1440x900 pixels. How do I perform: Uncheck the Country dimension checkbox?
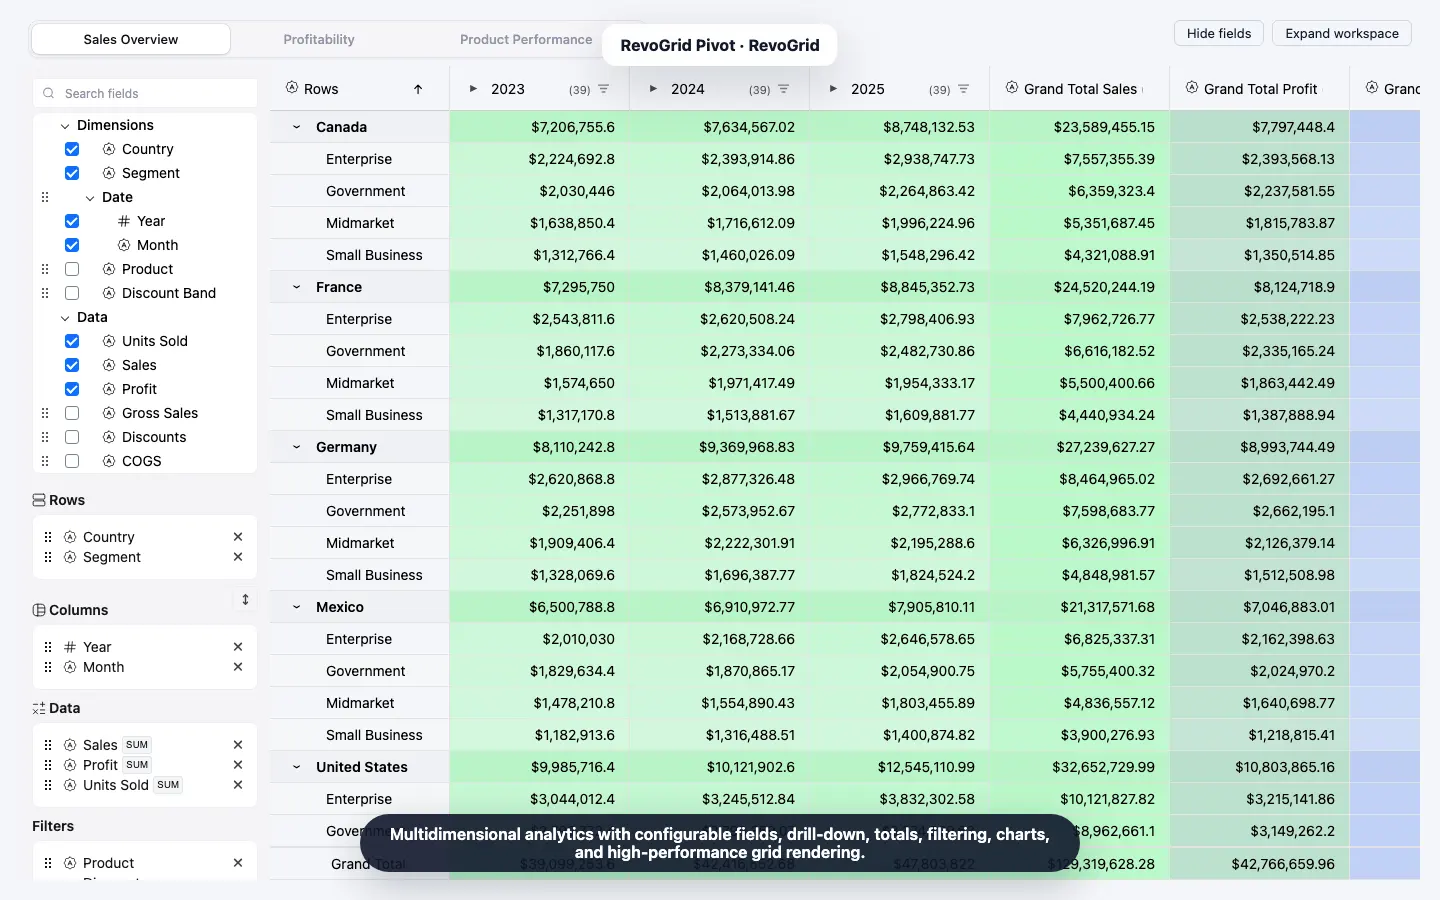click(x=72, y=149)
